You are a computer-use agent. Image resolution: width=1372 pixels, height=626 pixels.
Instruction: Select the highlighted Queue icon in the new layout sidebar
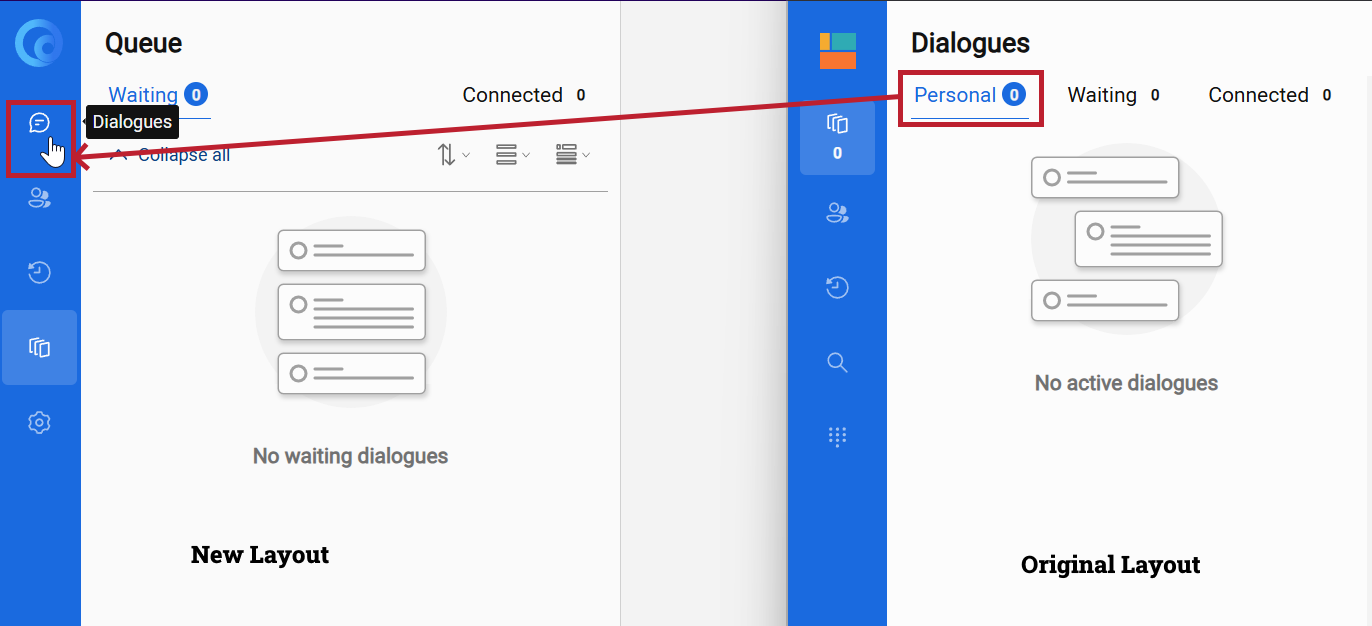(x=39, y=348)
